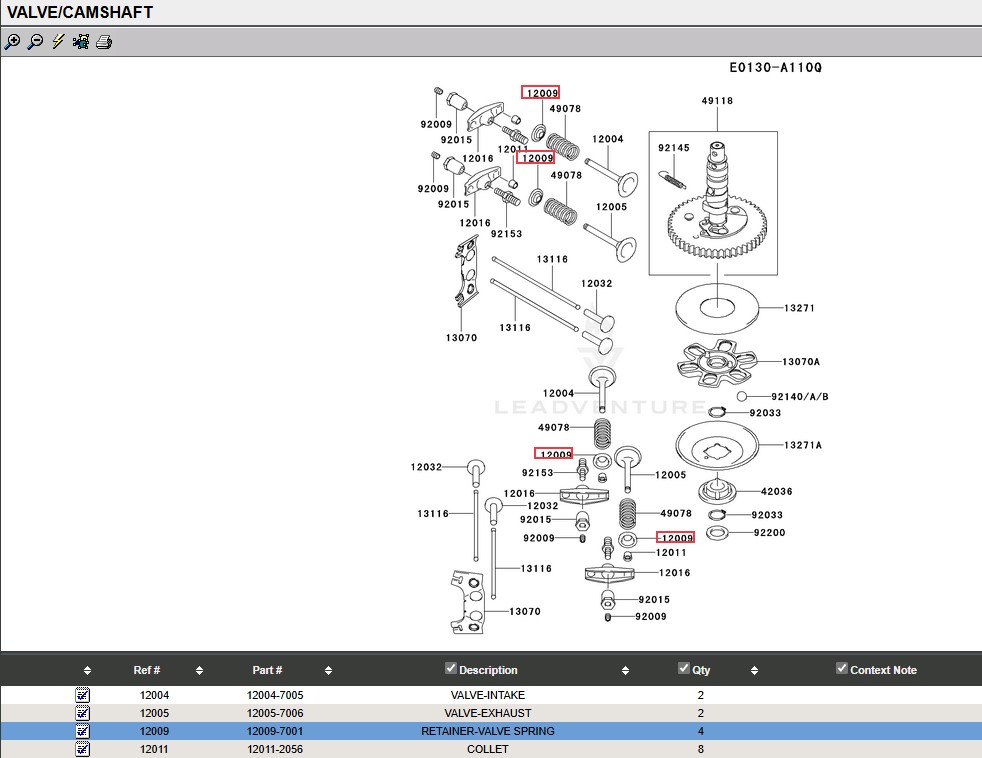Viewport: 982px width, 758px height.
Task: Click note icon on RETAINER-VALVE SPRING row
Action: click(x=82, y=731)
